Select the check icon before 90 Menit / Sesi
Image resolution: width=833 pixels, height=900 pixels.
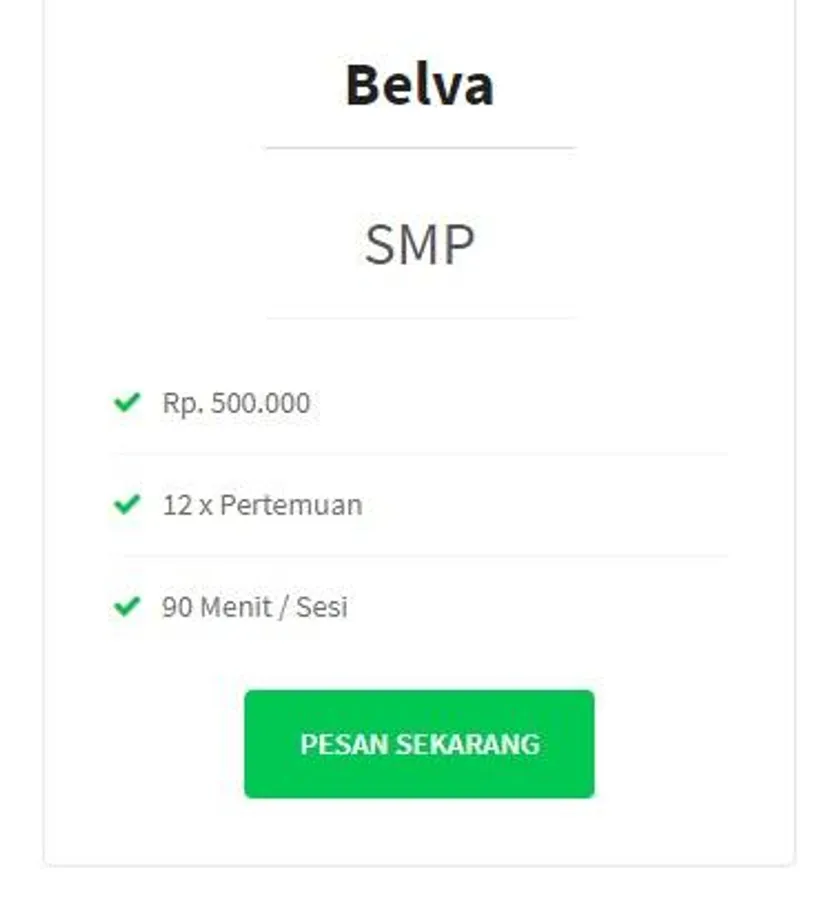click(x=127, y=606)
